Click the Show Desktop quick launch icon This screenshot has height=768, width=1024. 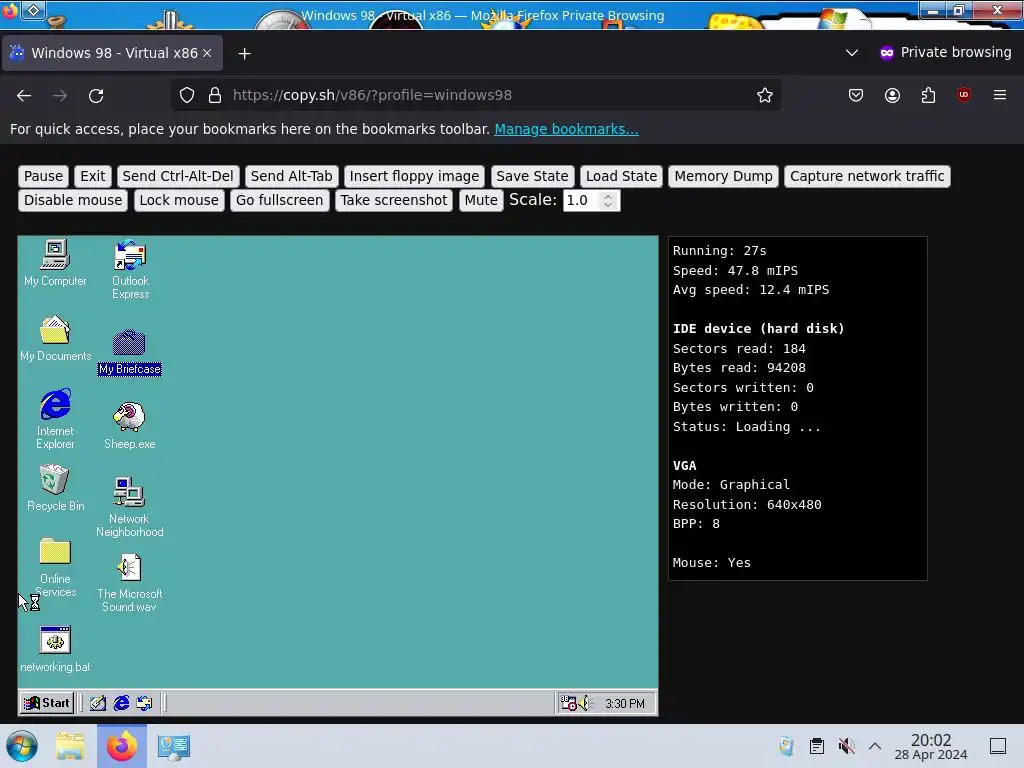tap(98, 703)
